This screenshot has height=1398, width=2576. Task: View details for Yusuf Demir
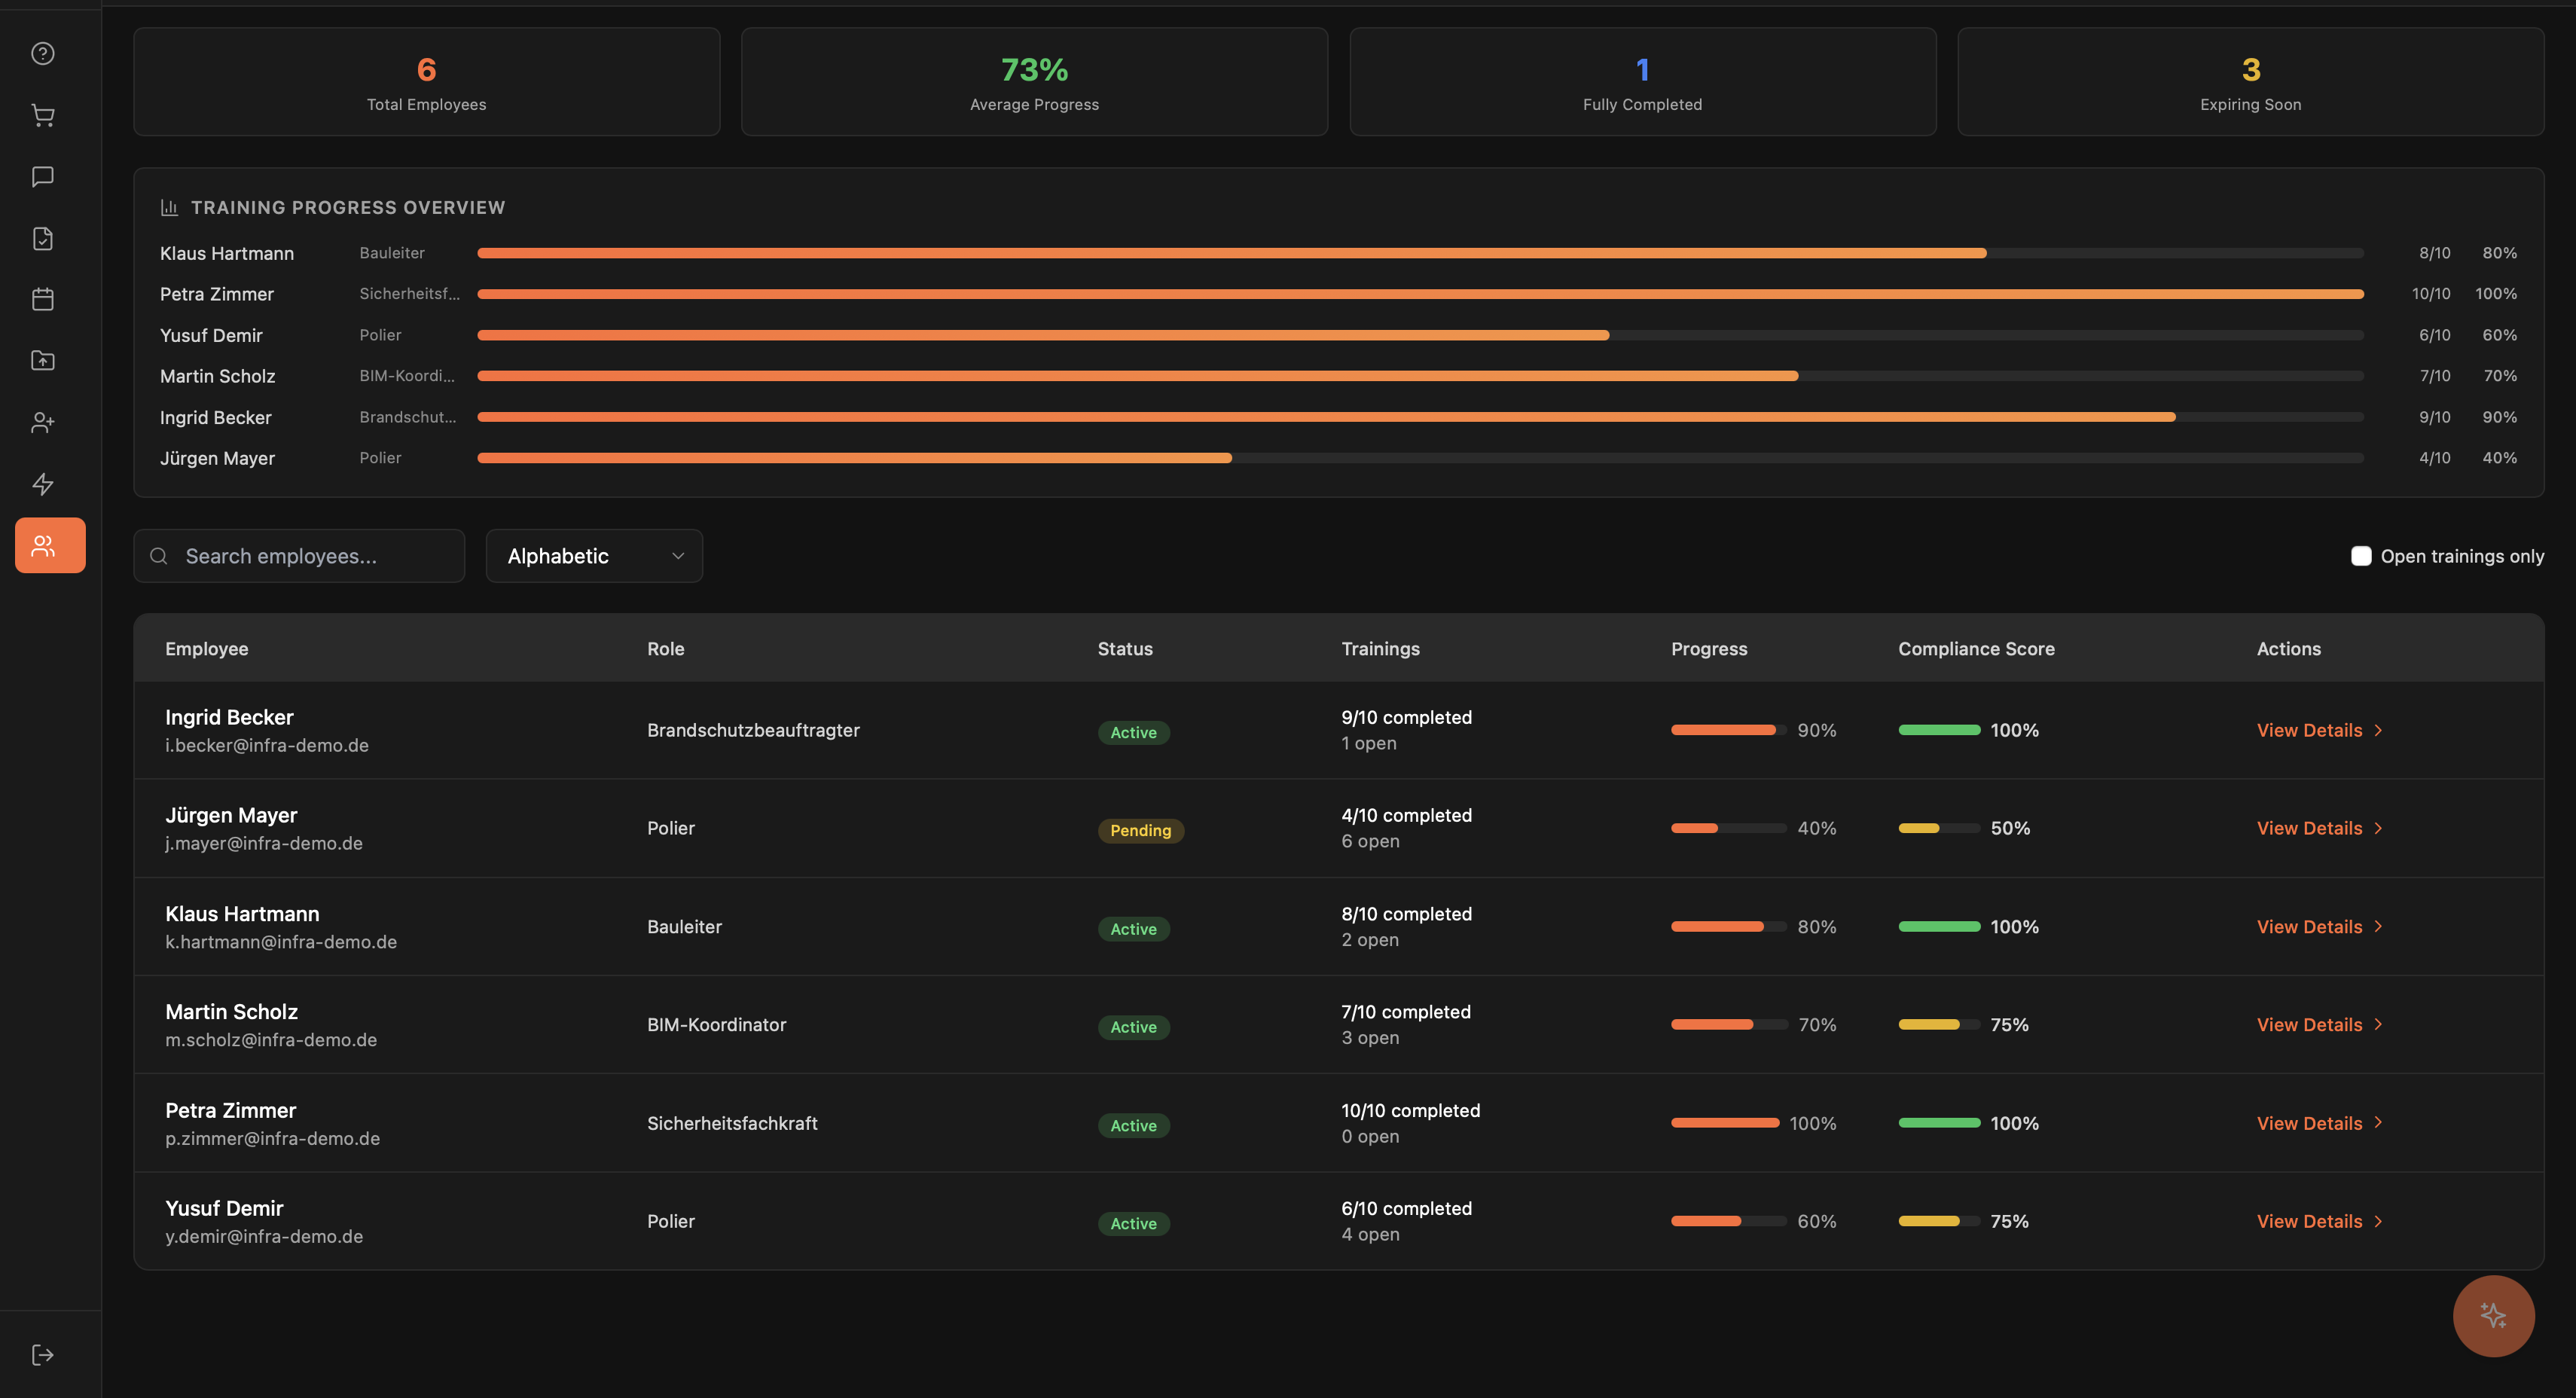tap(2319, 1222)
